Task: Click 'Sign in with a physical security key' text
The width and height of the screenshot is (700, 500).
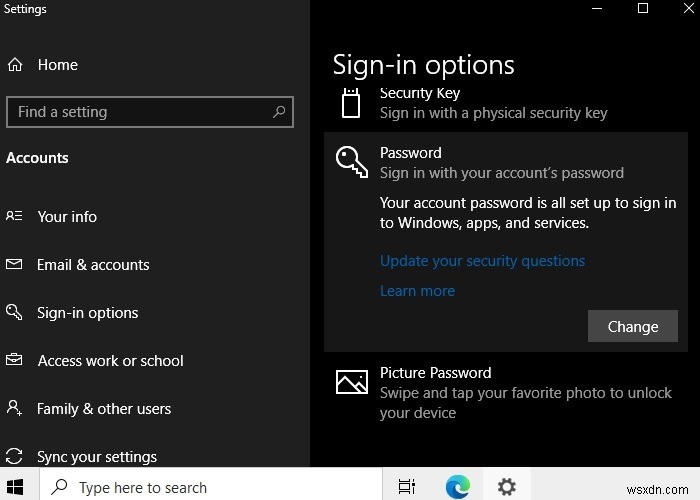Action: [493, 113]
